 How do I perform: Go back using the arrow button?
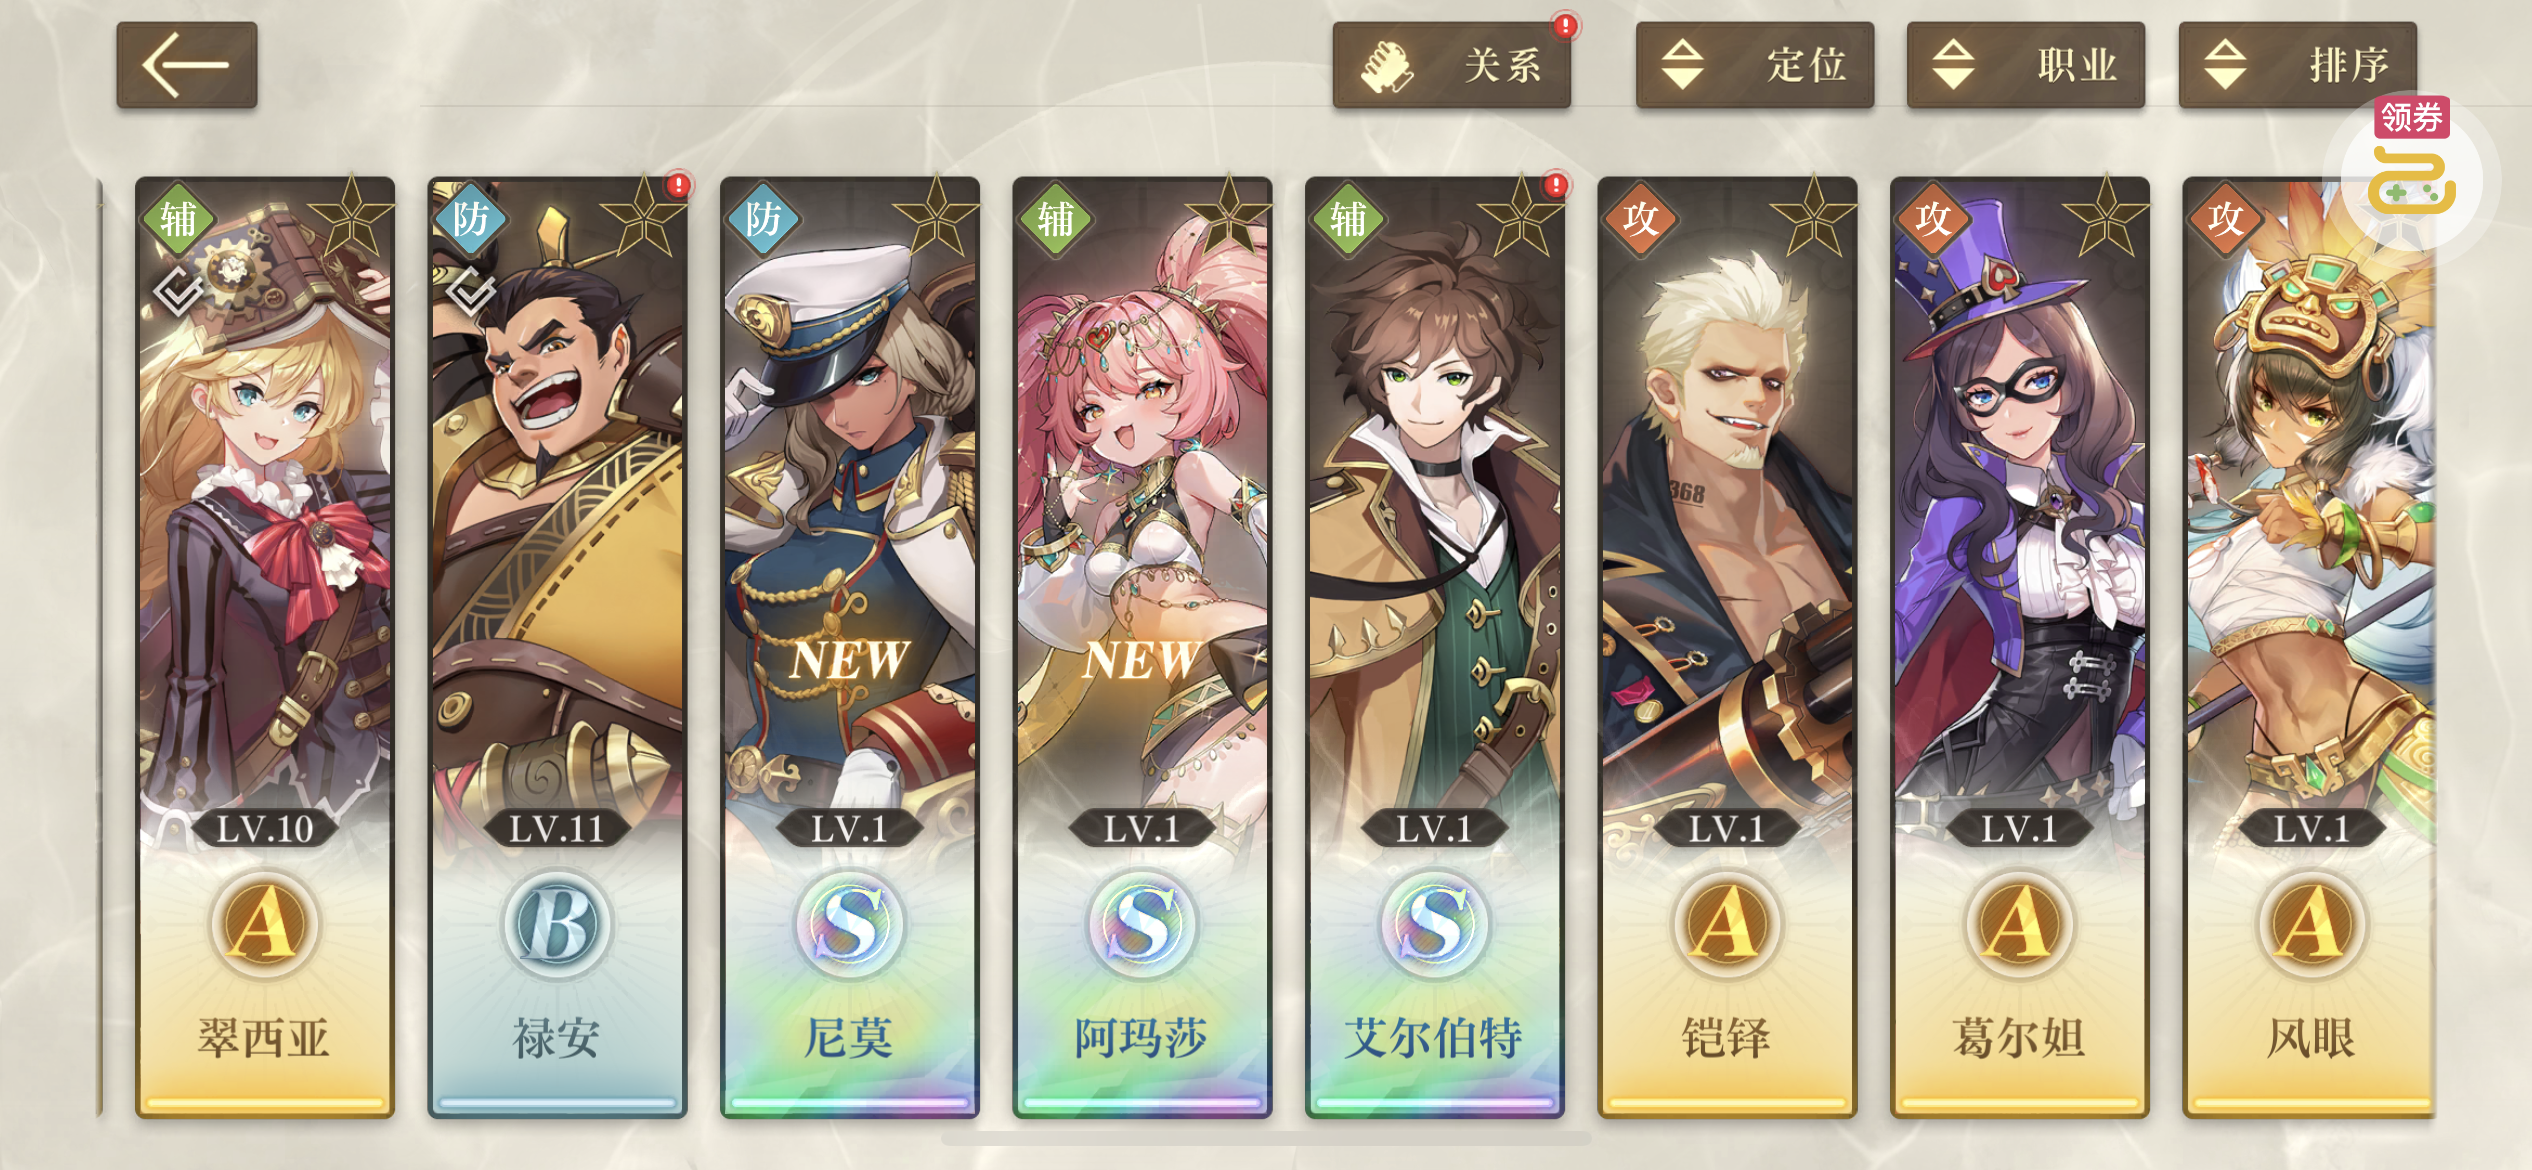tap(187, 64)
